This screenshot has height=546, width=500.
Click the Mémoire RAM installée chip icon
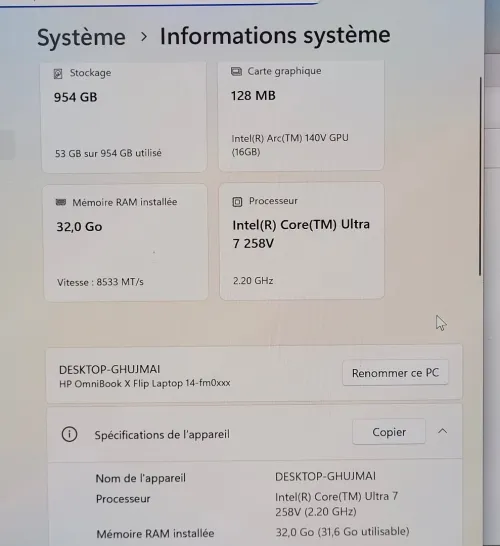61,202
